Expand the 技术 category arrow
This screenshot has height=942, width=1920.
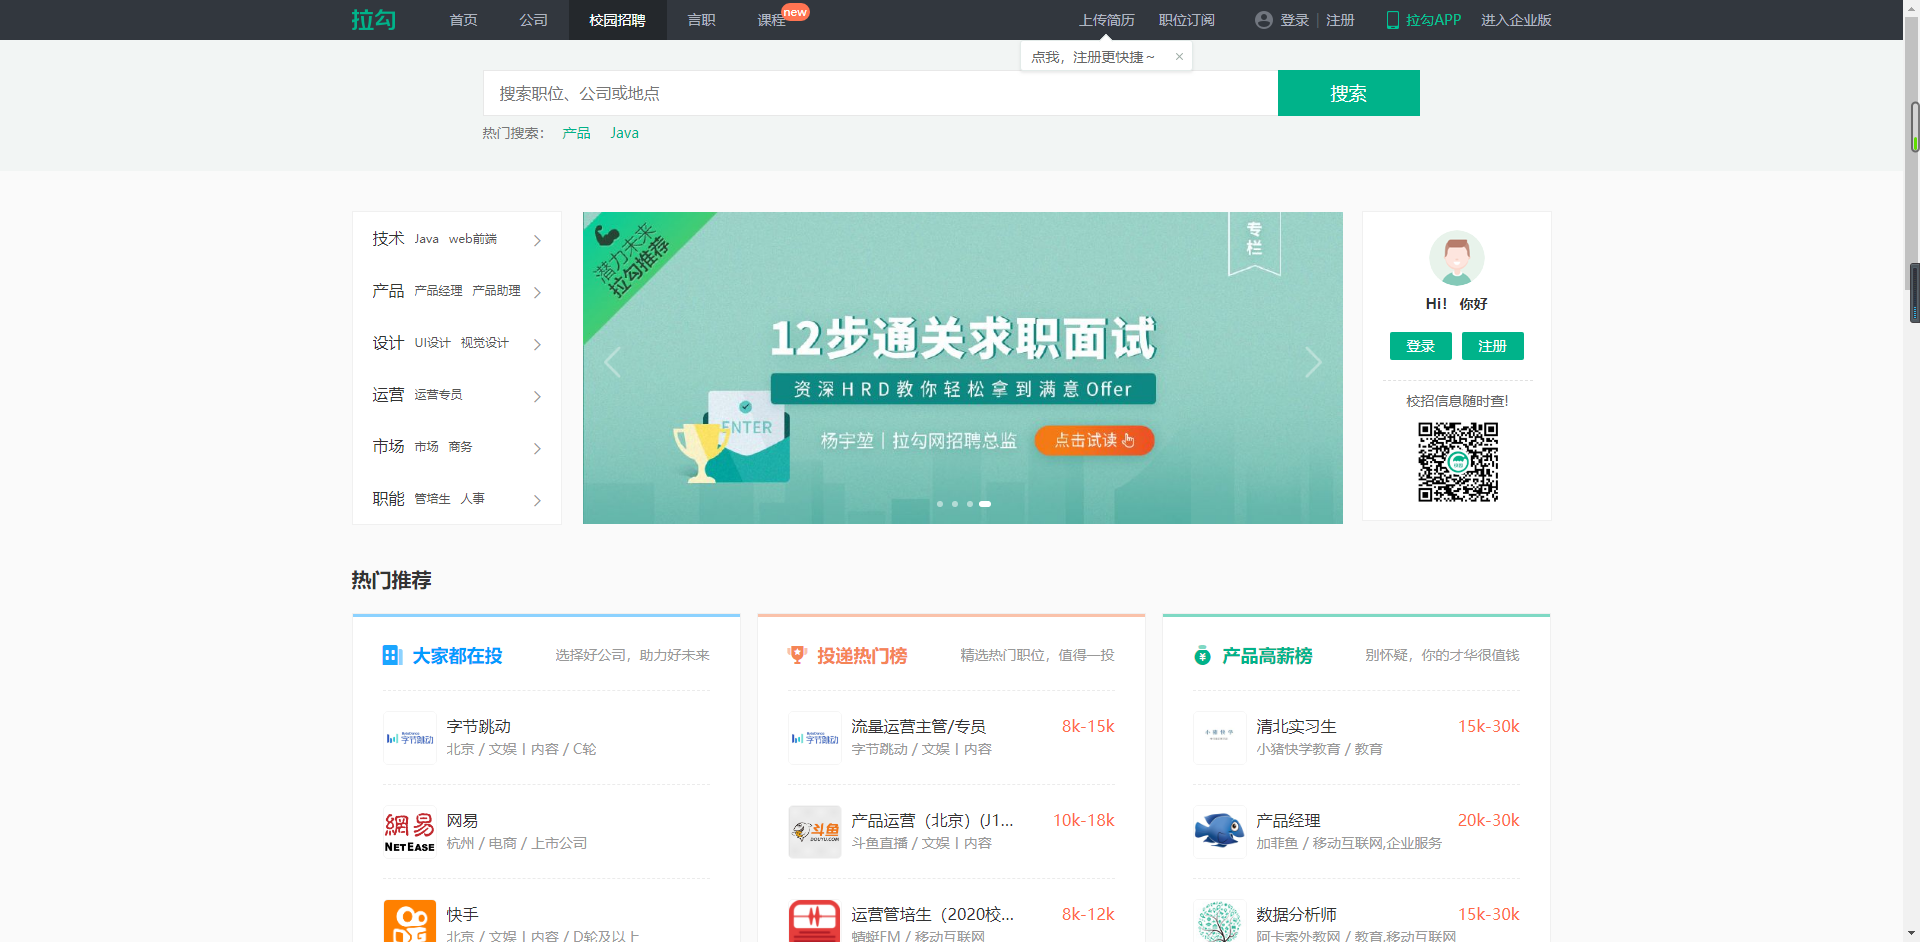click(537, 241)
